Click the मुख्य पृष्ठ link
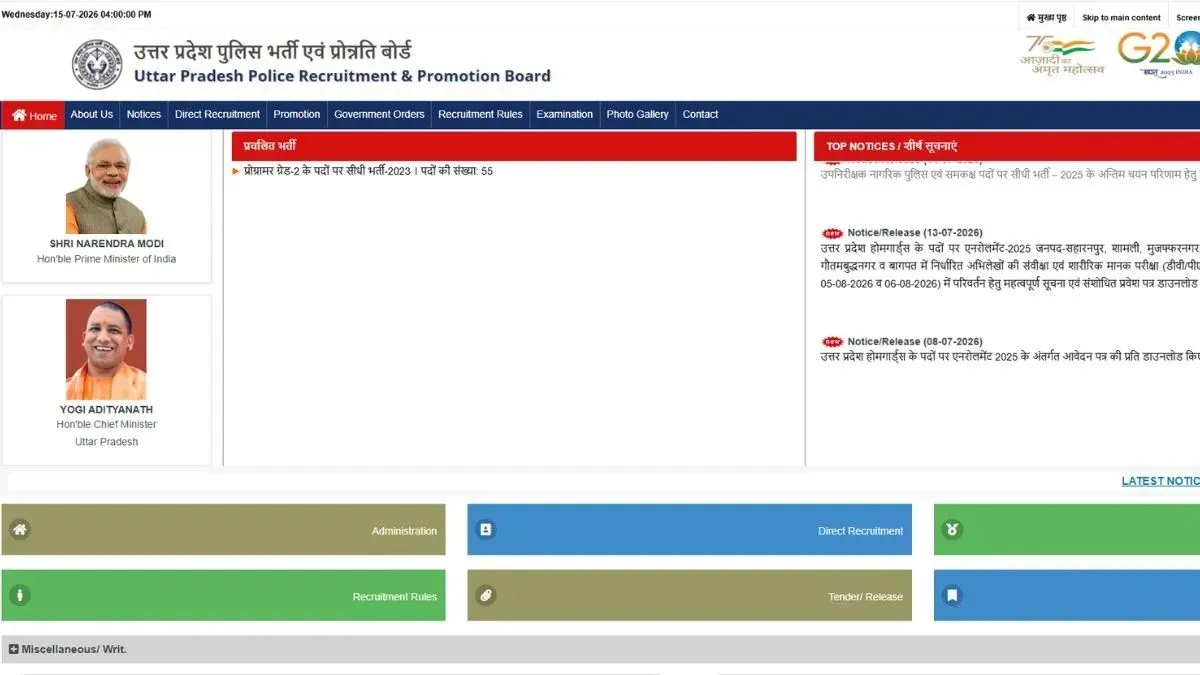 pyautogui.click(x=1052, y=17)
